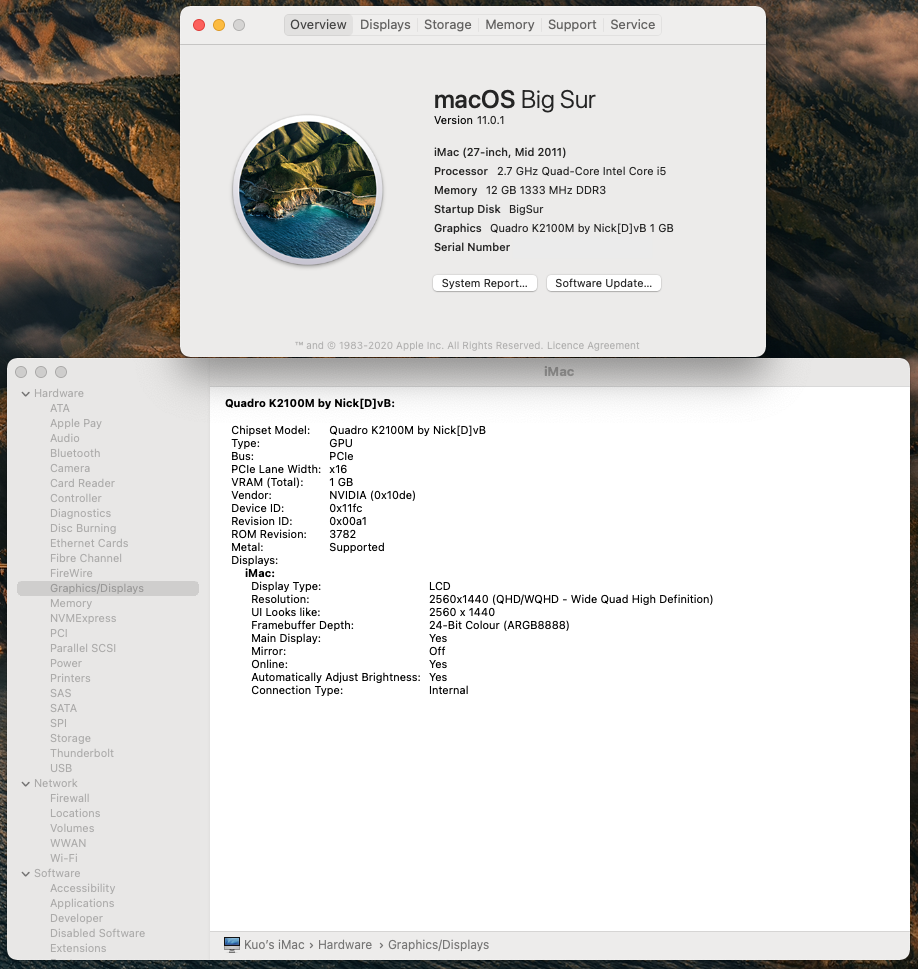This screenshot has width=918, height=969.
Task: Click the Software Update button
Action: (x=603, y=283)
